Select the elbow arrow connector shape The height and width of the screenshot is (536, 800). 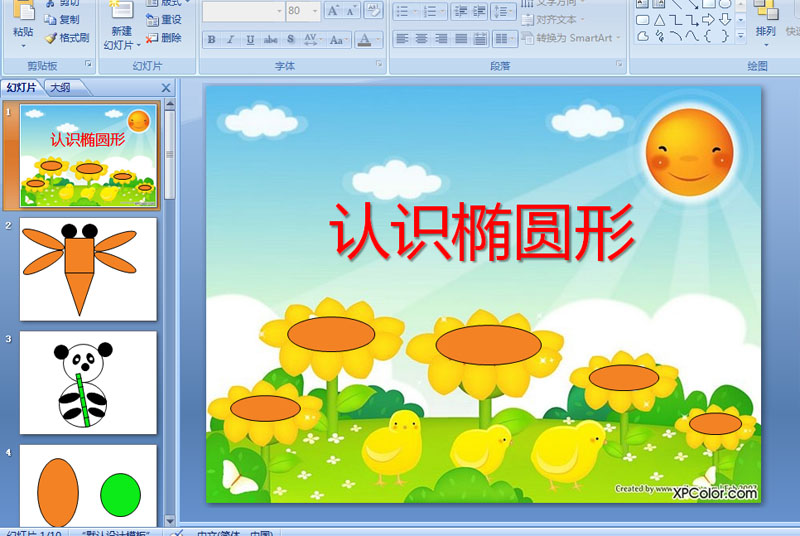692,20
